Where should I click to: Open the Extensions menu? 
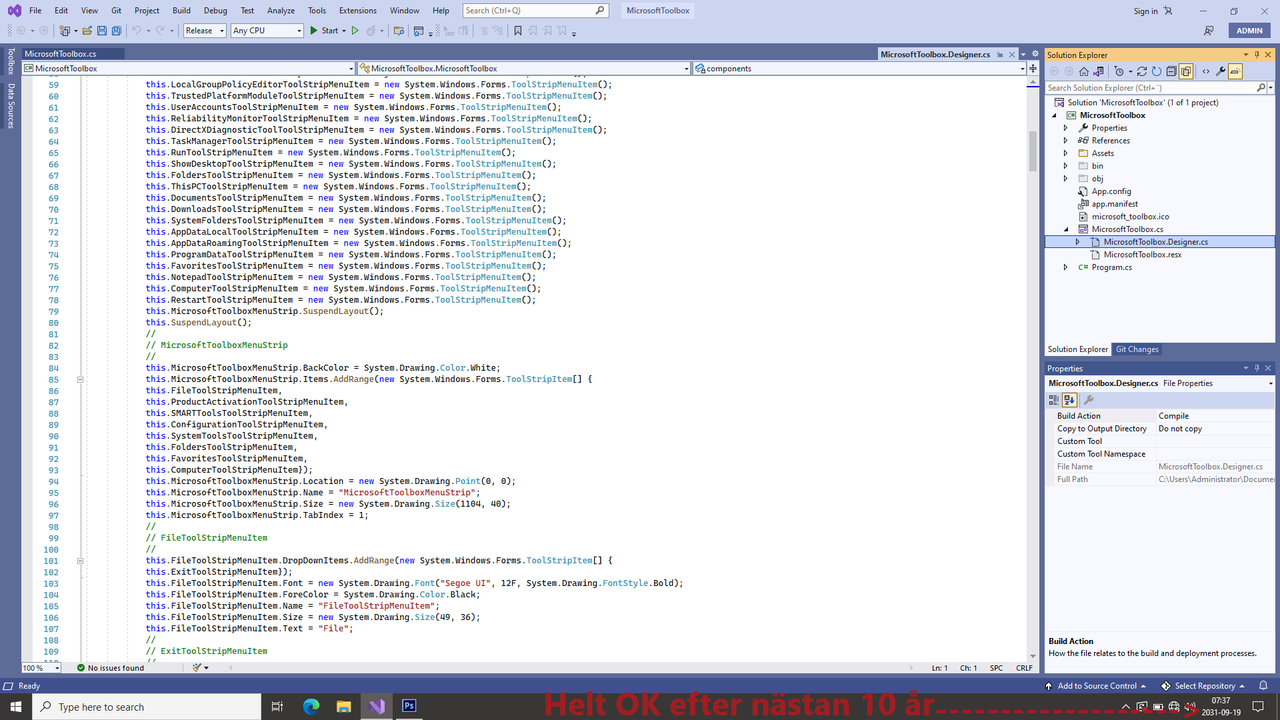click(358, 11)
